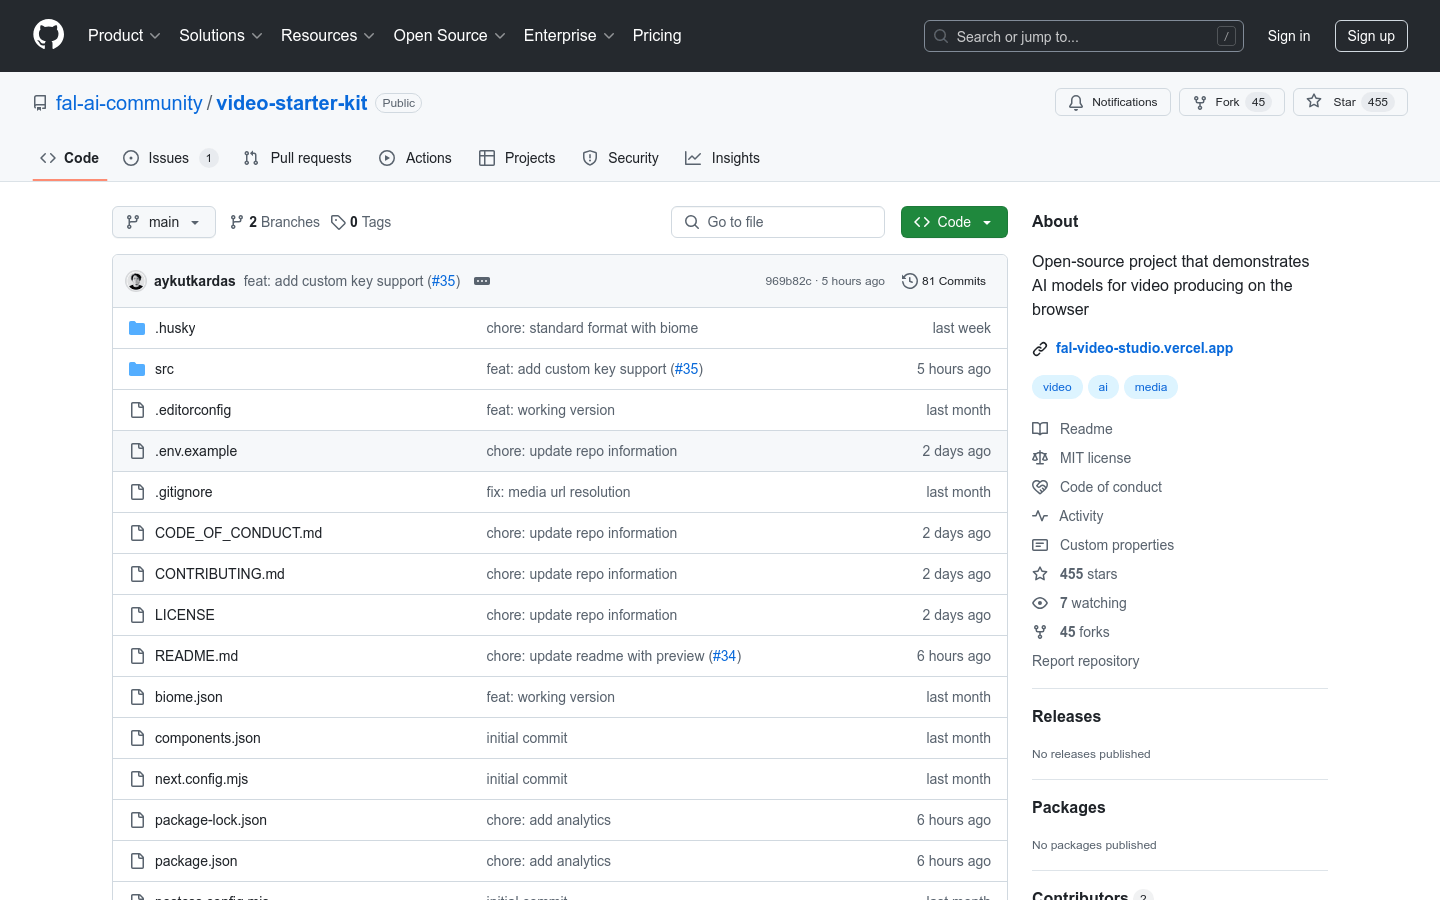The image size is (1440, 900).
Task: Click aykutkardas avatar image
Action: 136,281
